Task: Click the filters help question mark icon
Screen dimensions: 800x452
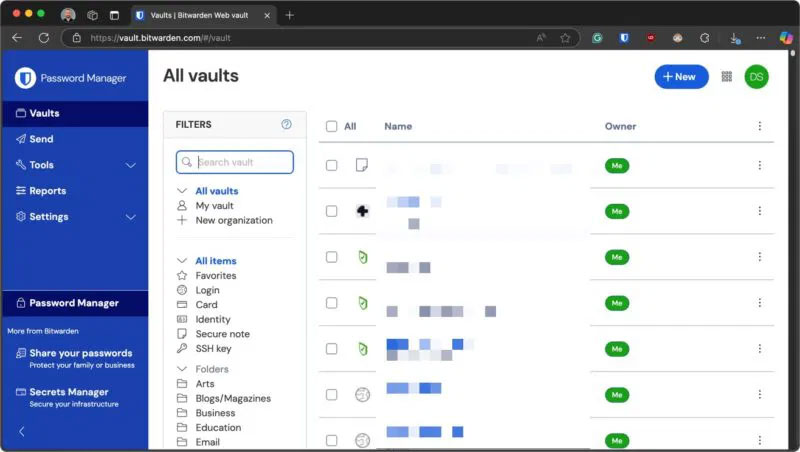Action: pyautogui.click(x=286, y=125)
